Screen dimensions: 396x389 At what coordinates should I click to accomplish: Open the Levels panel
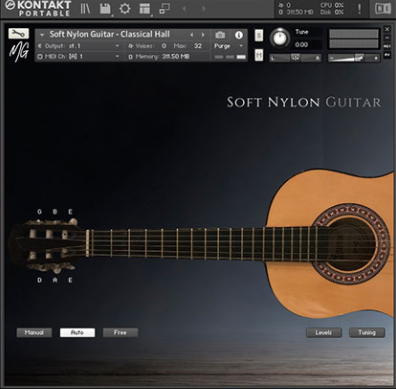(324, 333)
